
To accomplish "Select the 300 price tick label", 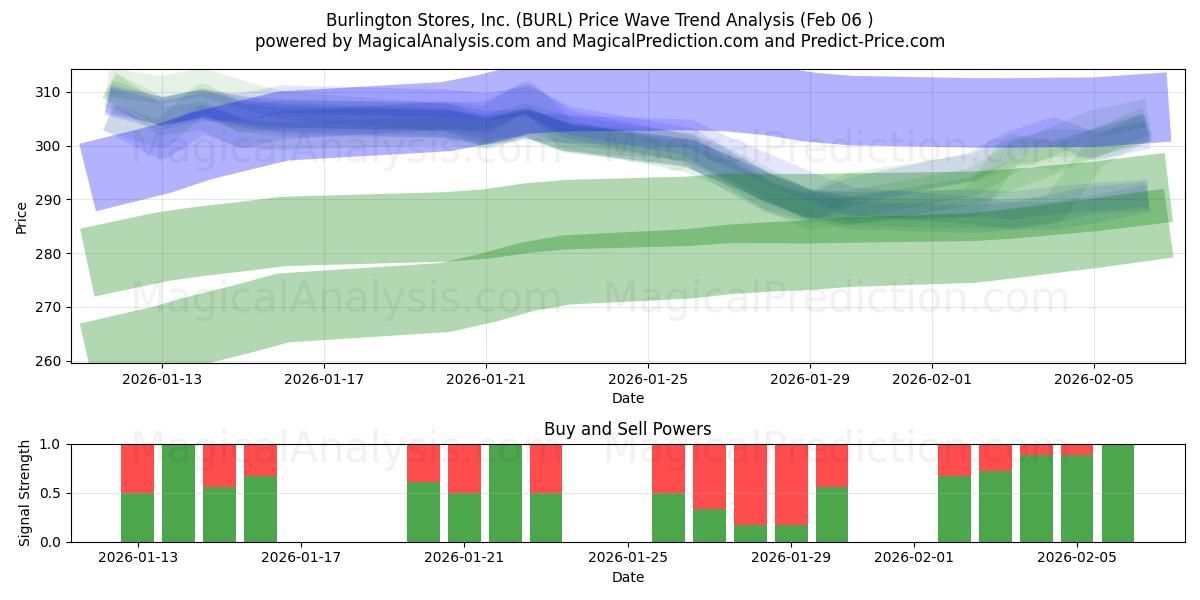I will pos(50,146).
